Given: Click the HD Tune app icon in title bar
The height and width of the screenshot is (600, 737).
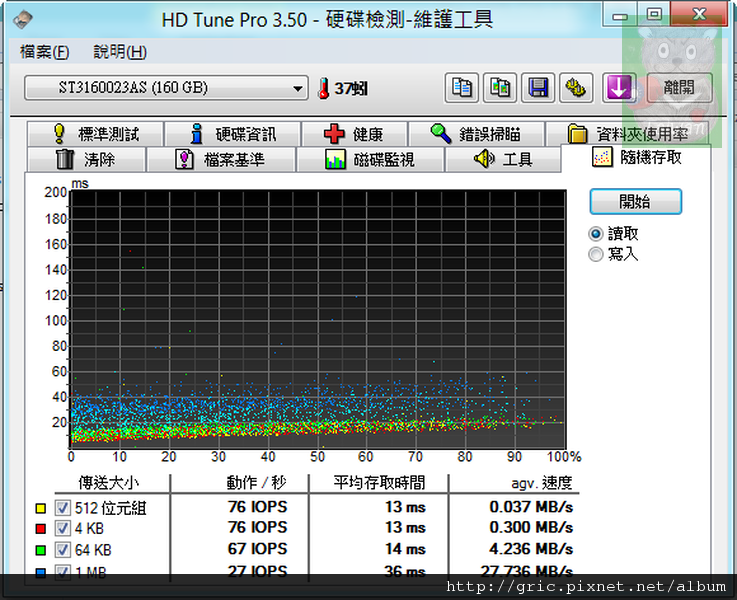Looking at the screenshot, I should (x=22, y=19).
